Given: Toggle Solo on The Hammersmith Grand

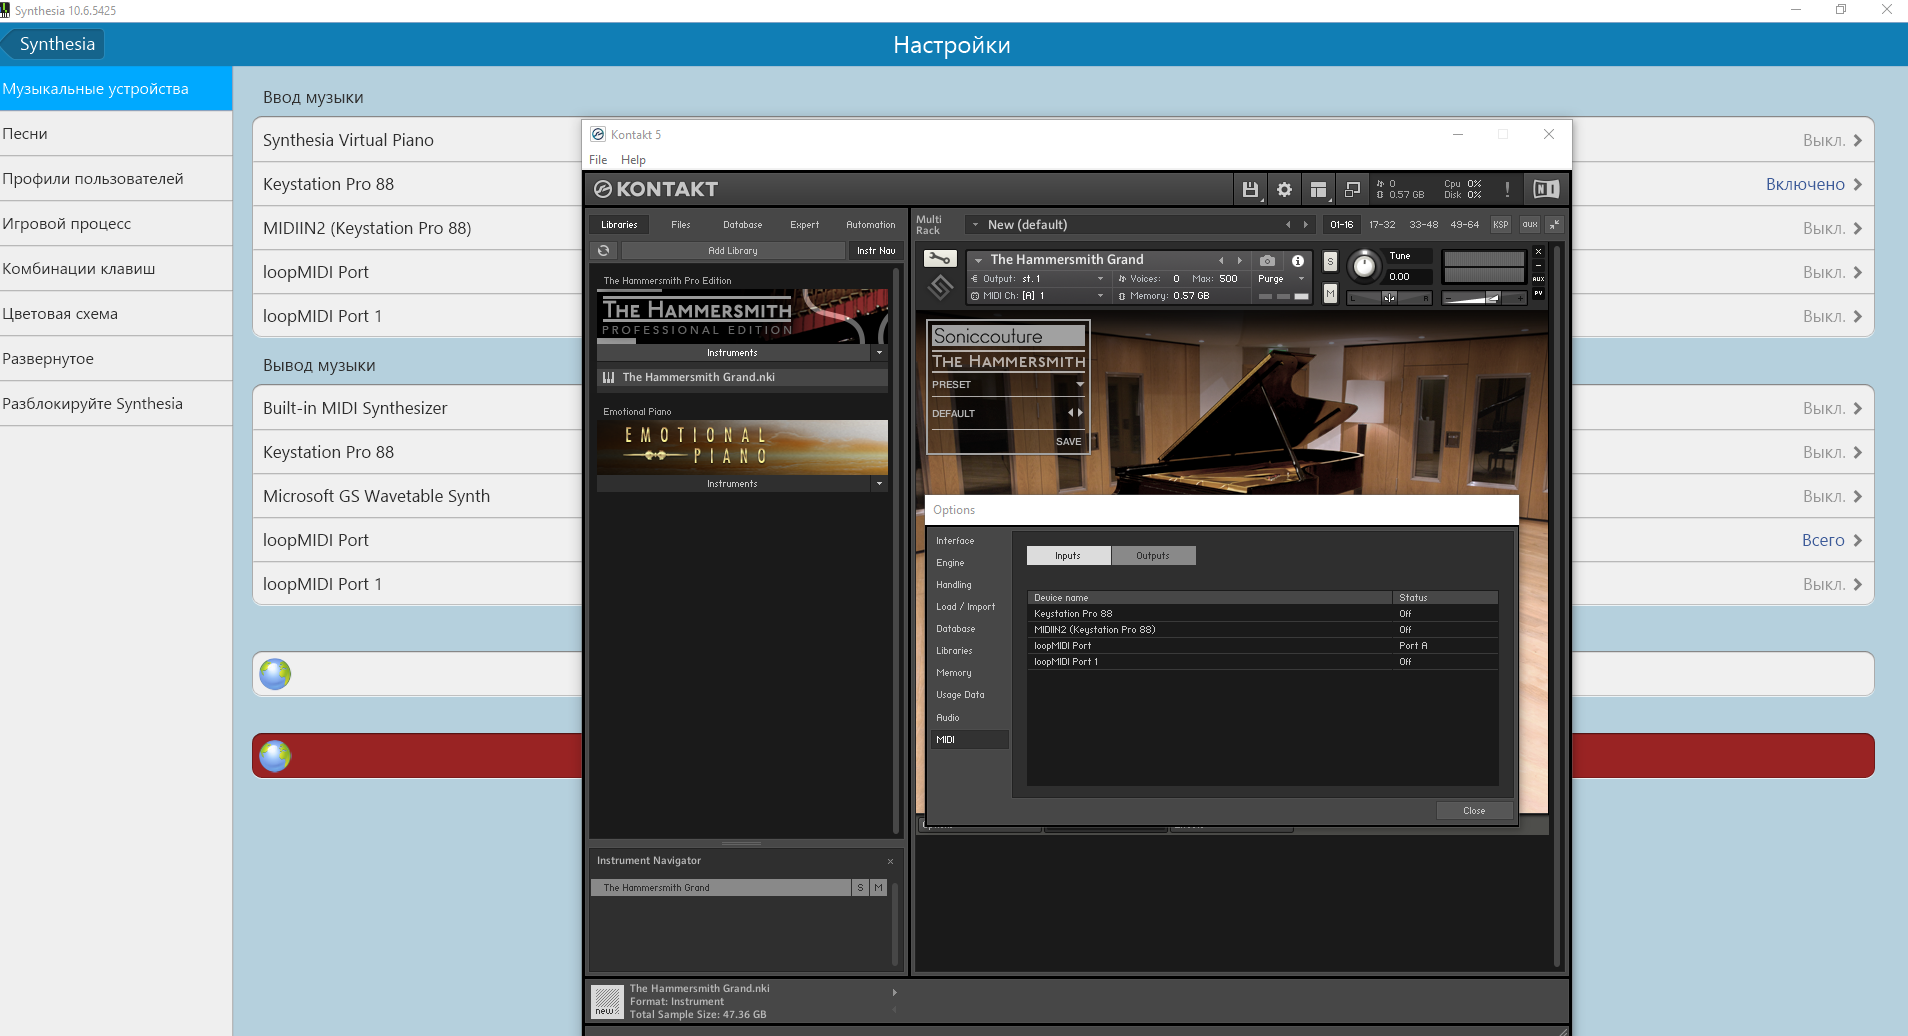Looking at the screenshot, I should (x=1330, y=261).
